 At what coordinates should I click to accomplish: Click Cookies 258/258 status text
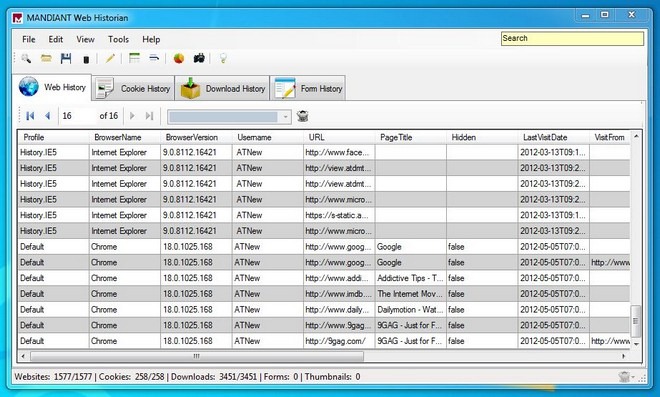(x=131, y=376)
